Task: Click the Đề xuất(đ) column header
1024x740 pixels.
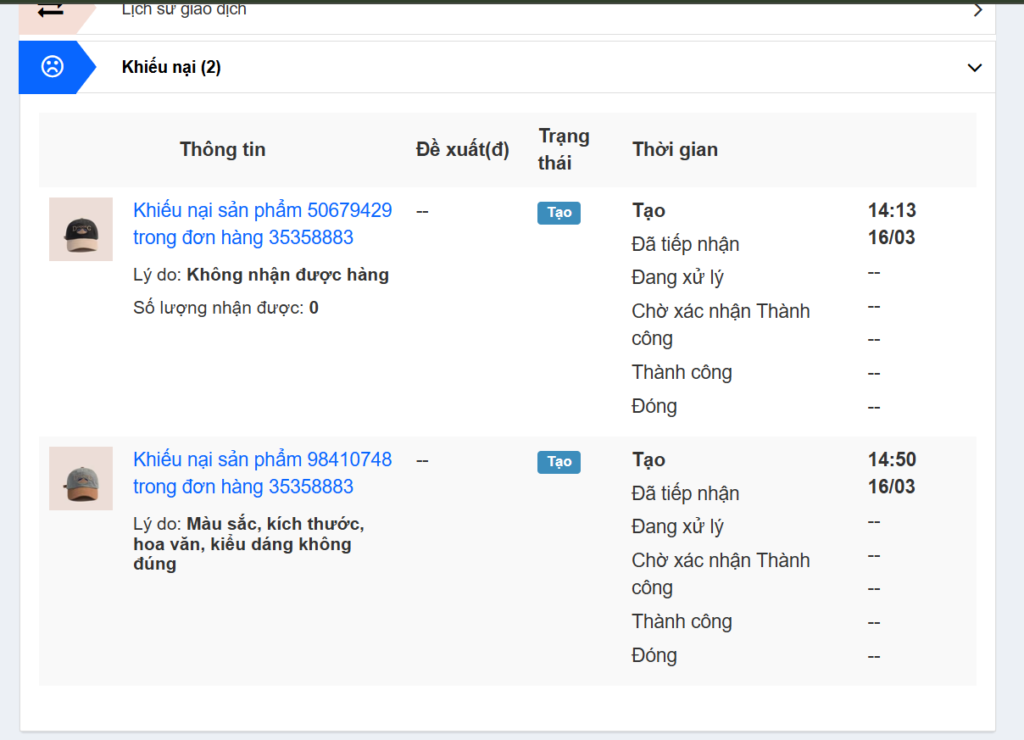Action: pos(462,148)
